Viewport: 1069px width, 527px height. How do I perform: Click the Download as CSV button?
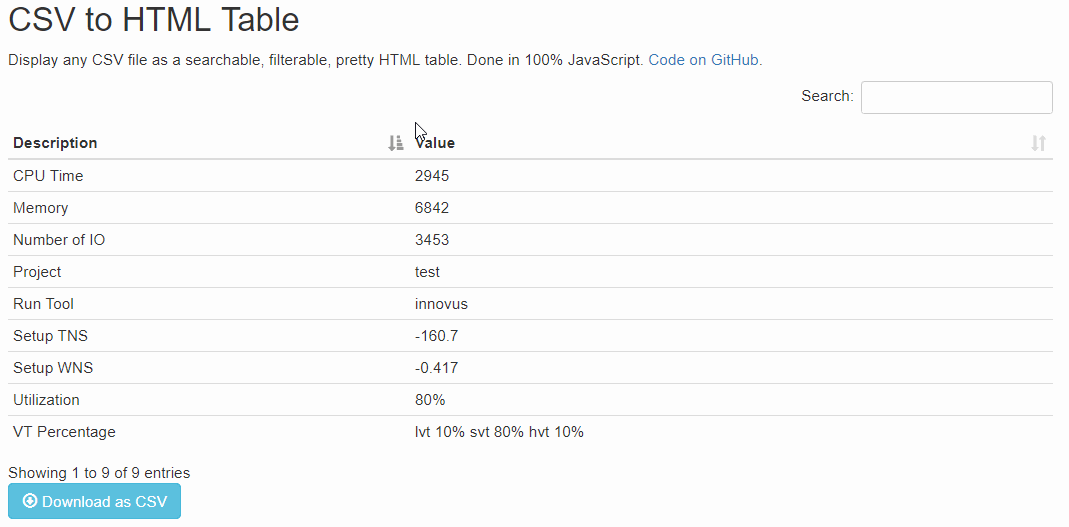pyautogui.click(x=94, y=502)
